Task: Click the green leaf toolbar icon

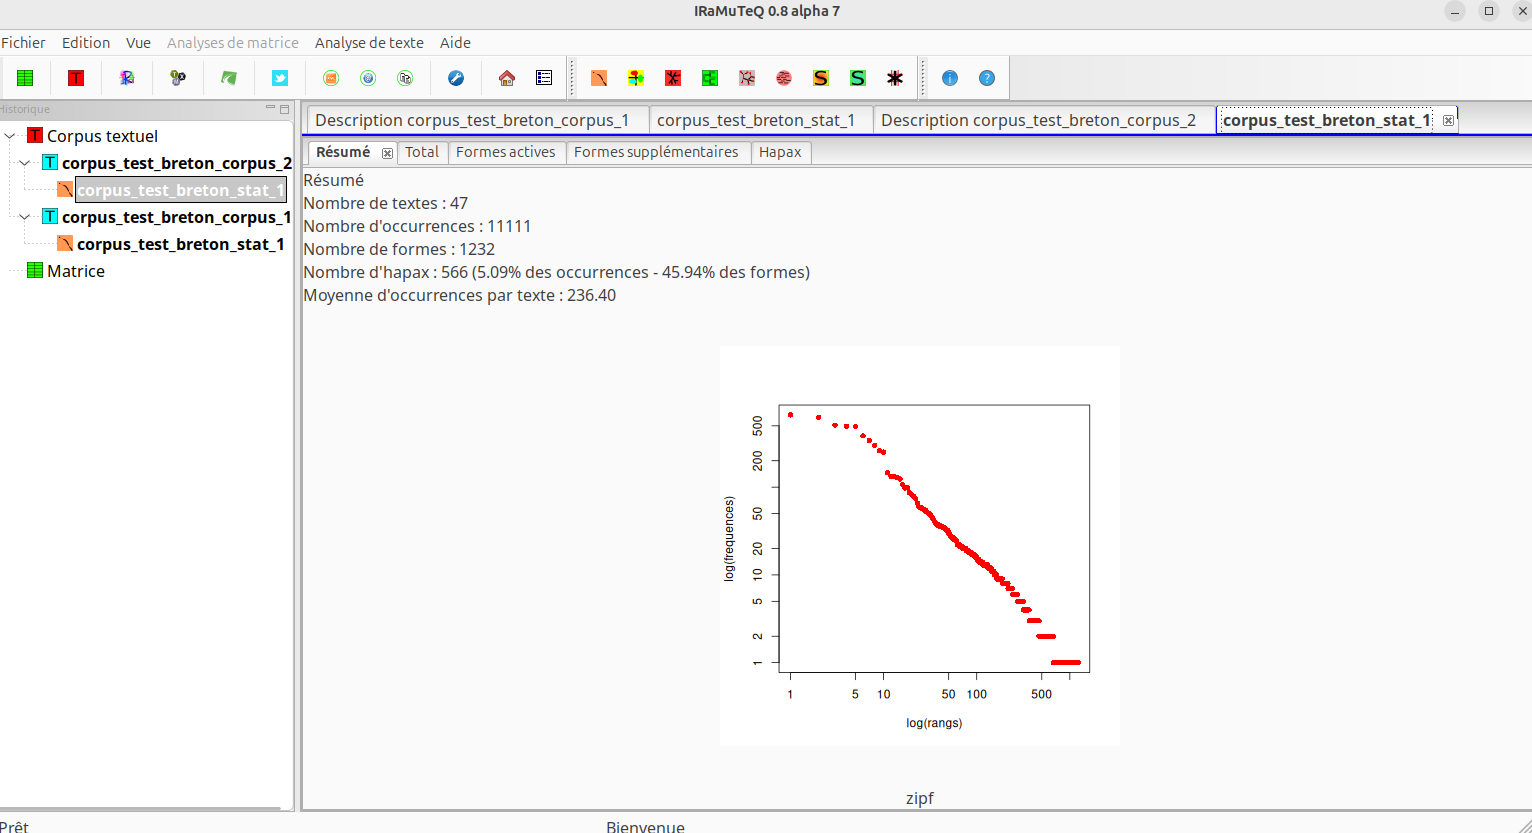Action: (229, 78)
